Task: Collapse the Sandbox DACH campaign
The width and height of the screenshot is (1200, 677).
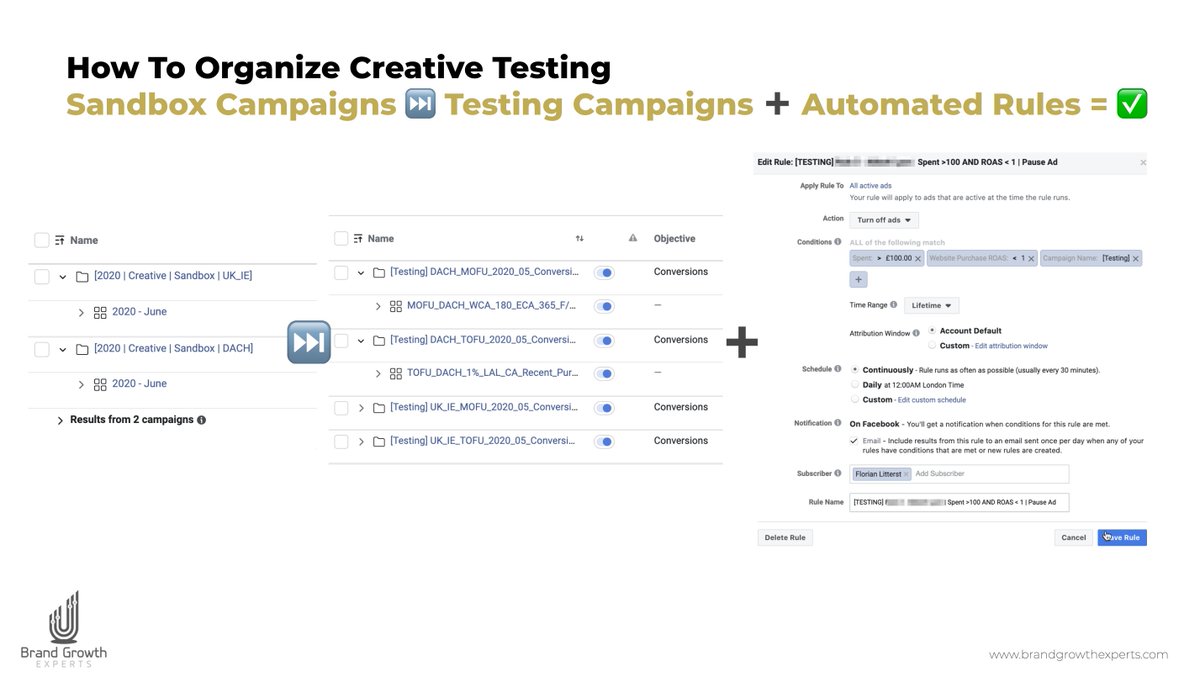Action: pos(63,349)
